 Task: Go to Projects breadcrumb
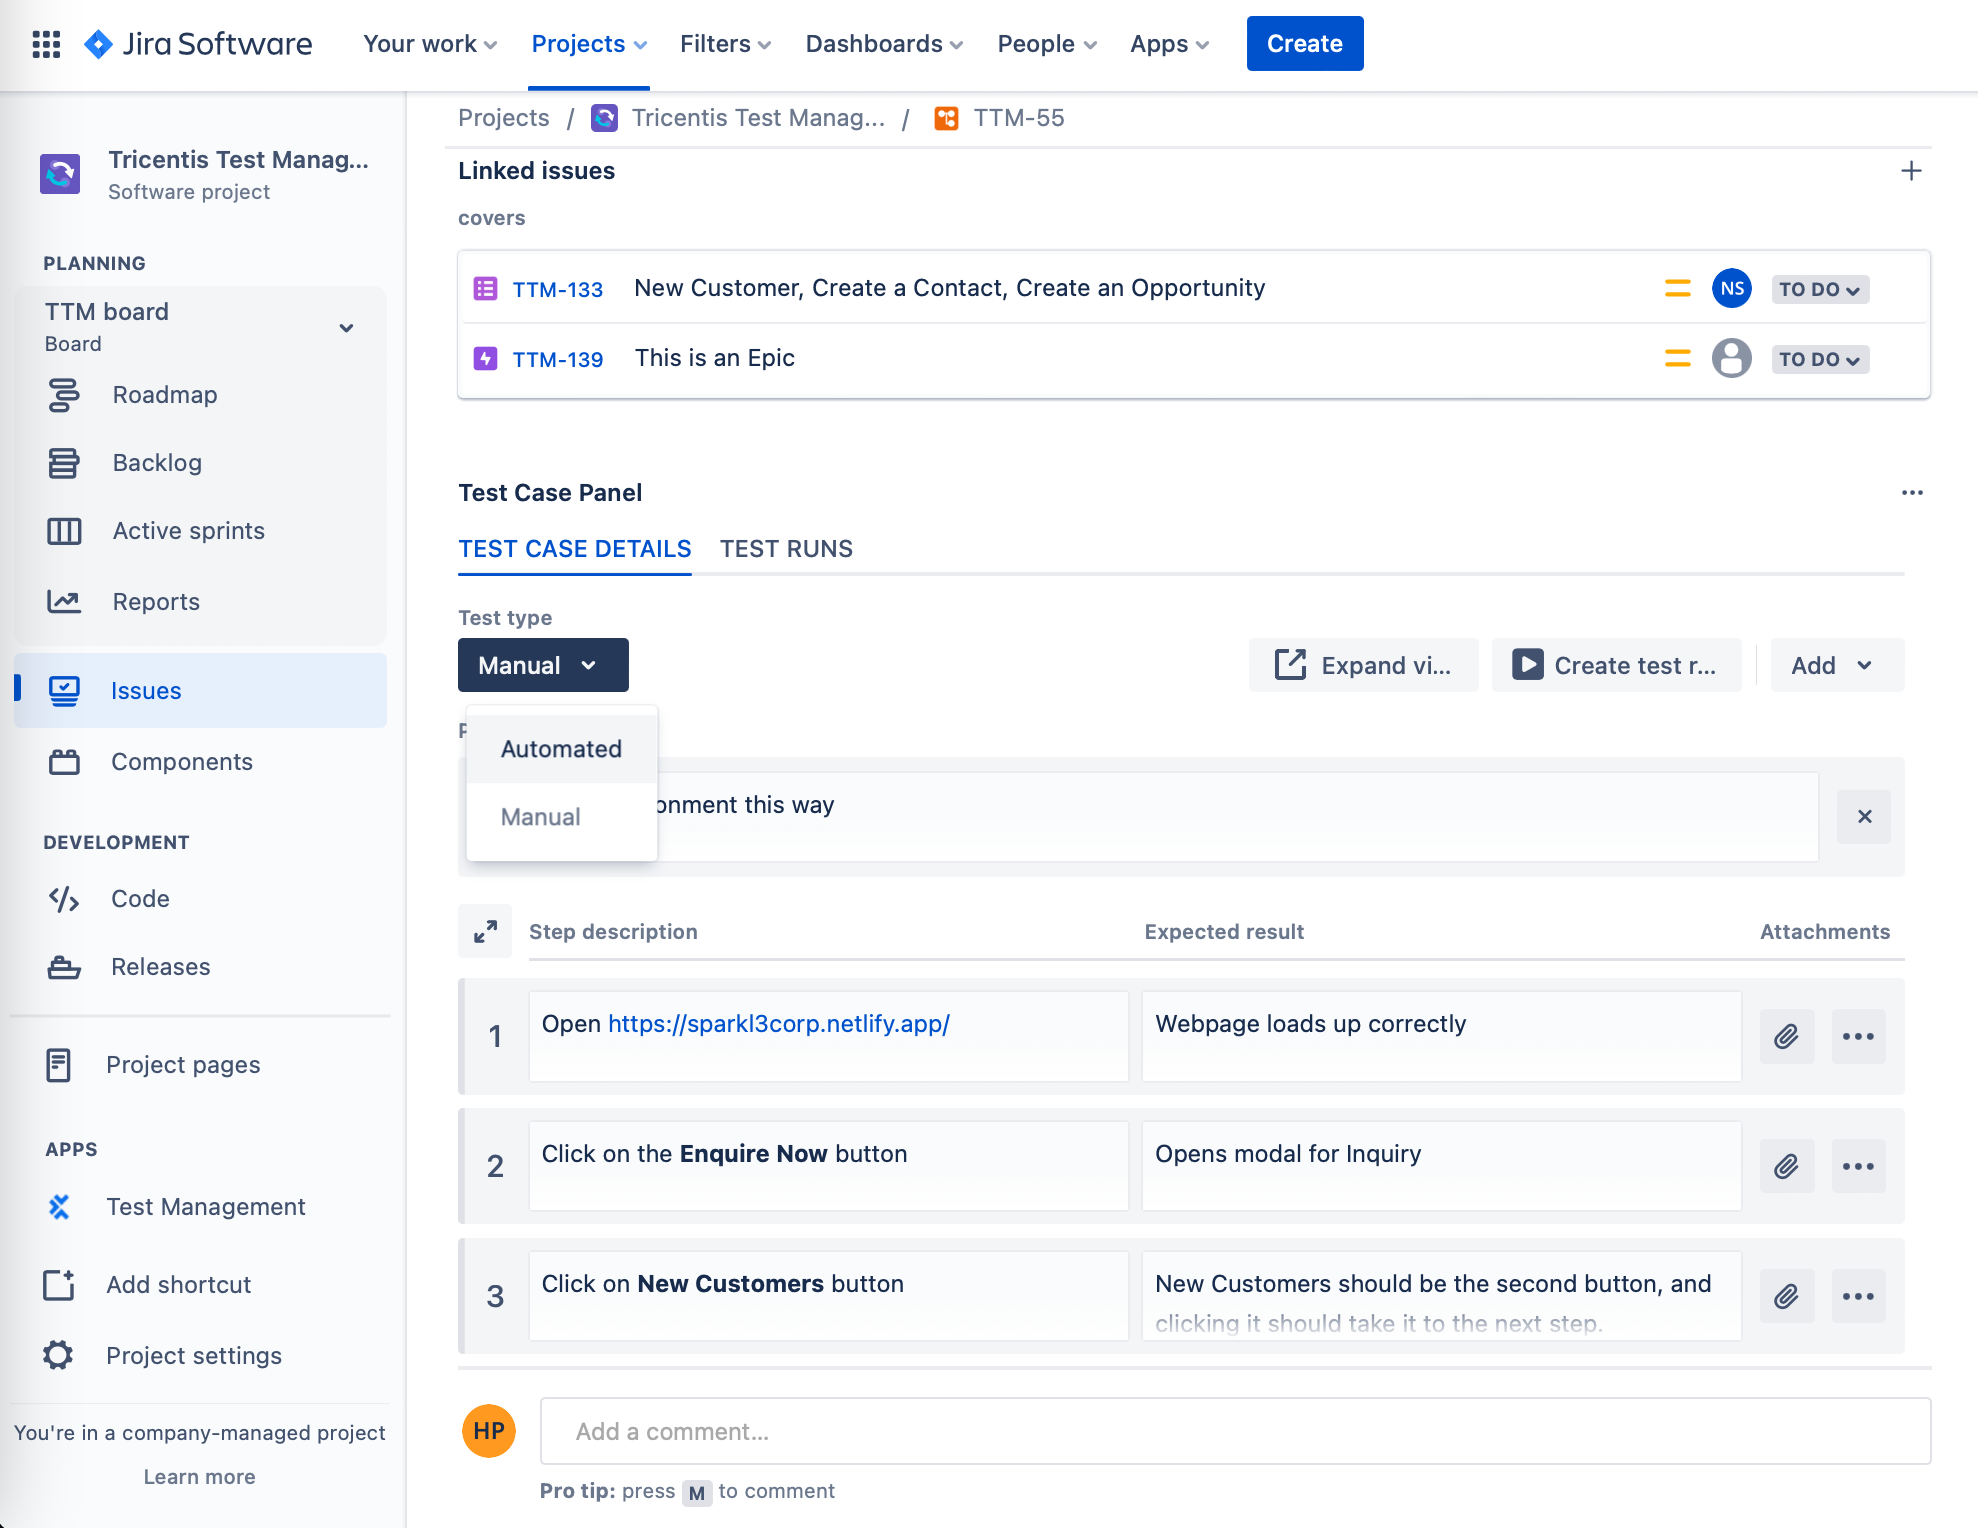[503, 118]
